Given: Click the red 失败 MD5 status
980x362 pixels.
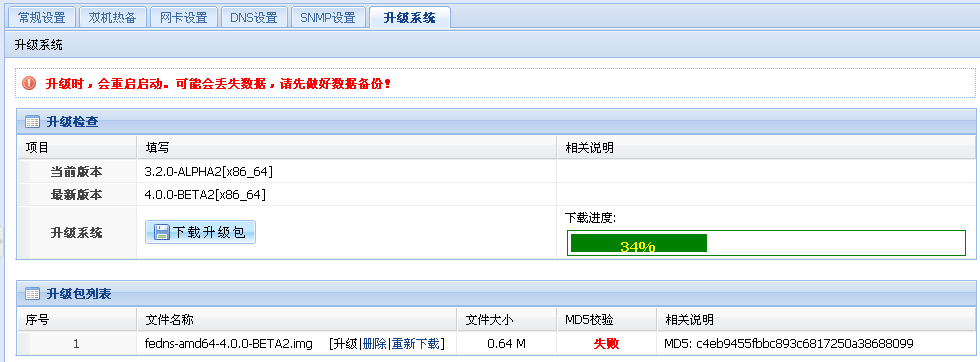Looking at the screenshot, I should (x=606, y=344).
